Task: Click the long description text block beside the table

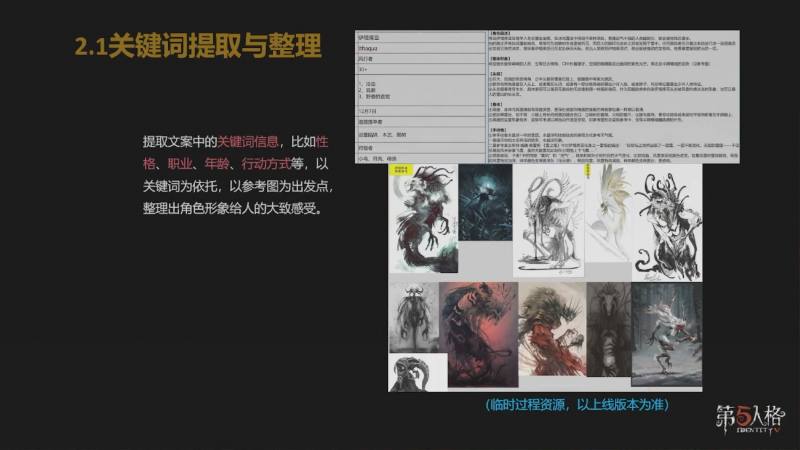Action: (x=613, y=97)
